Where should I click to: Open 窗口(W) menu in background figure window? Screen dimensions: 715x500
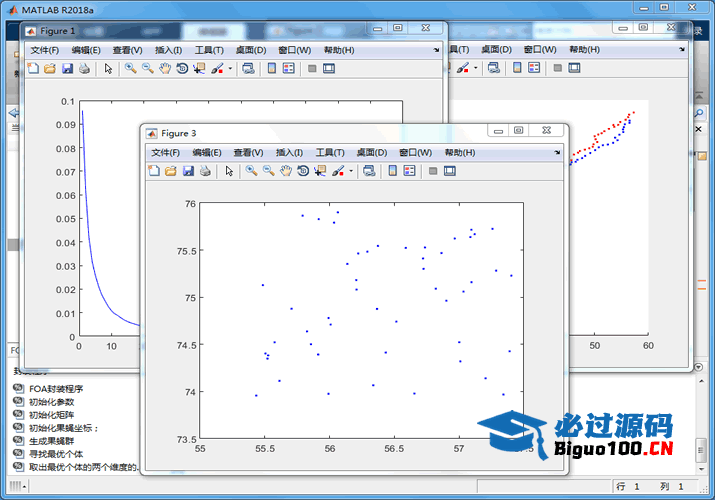tap(540, 49)
